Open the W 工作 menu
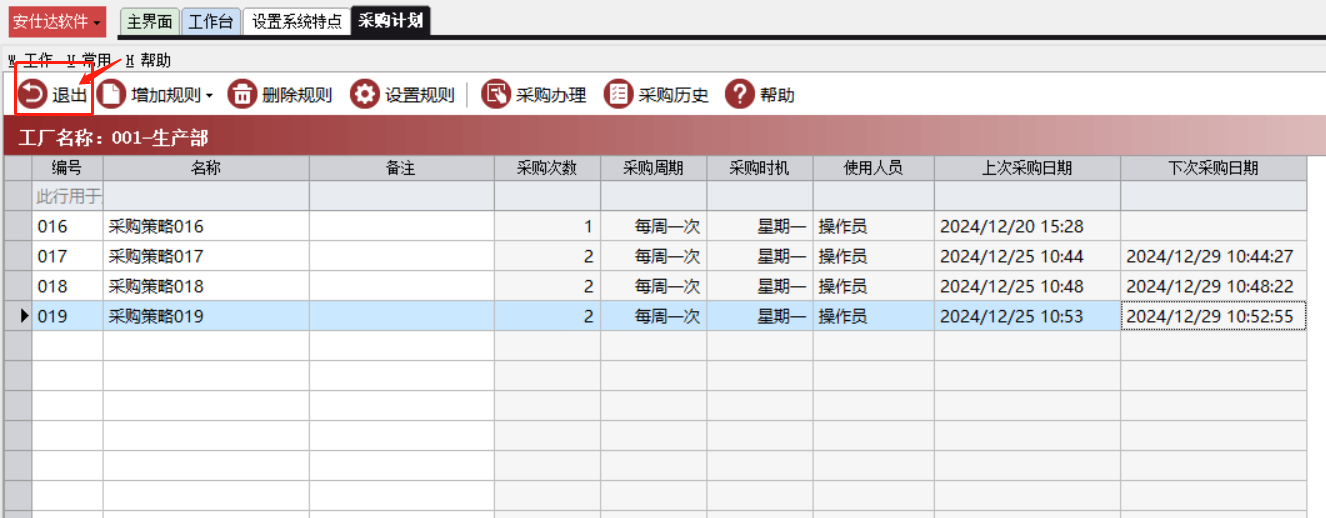Viewport: 1326px width, 518px height. tap(30, 60)
